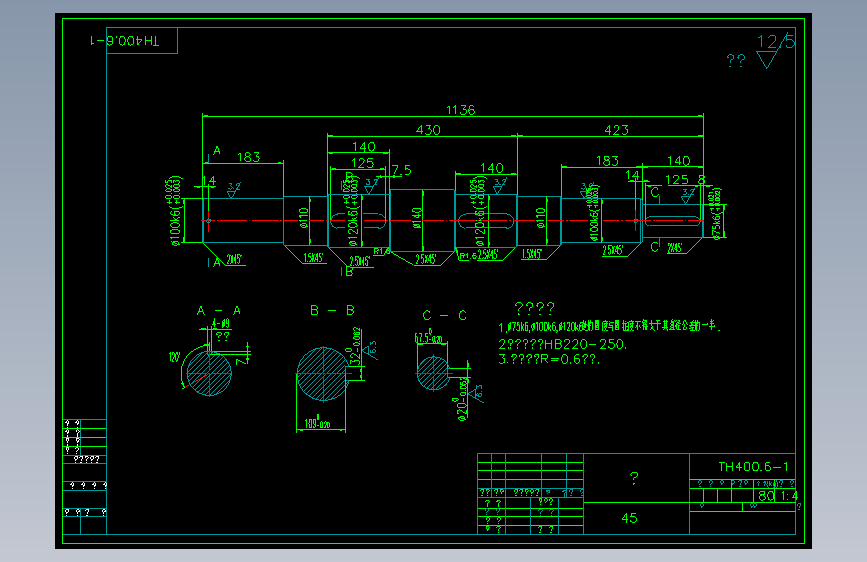
Task: Select the hatched circle of section C-C
Action: 433,373
